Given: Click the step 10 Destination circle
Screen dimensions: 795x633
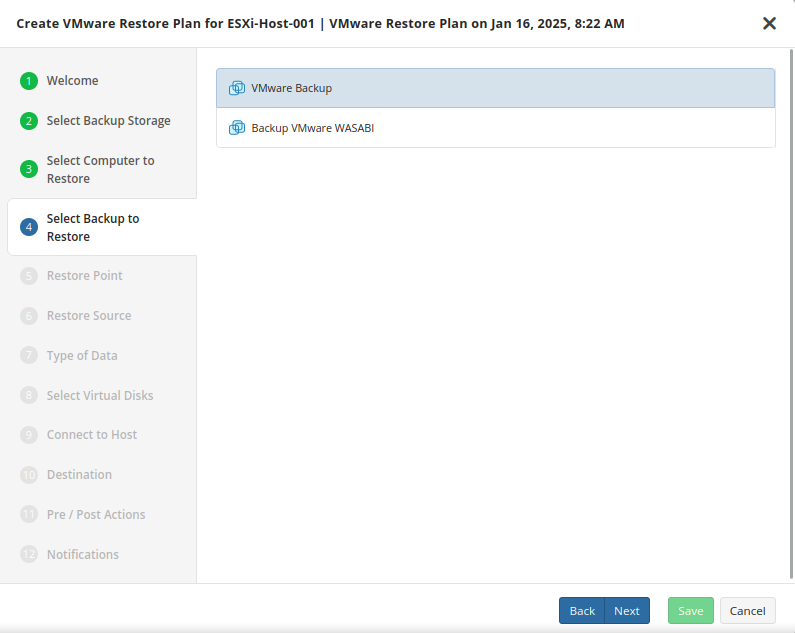Looking at the screenshot, I should 29,475.
